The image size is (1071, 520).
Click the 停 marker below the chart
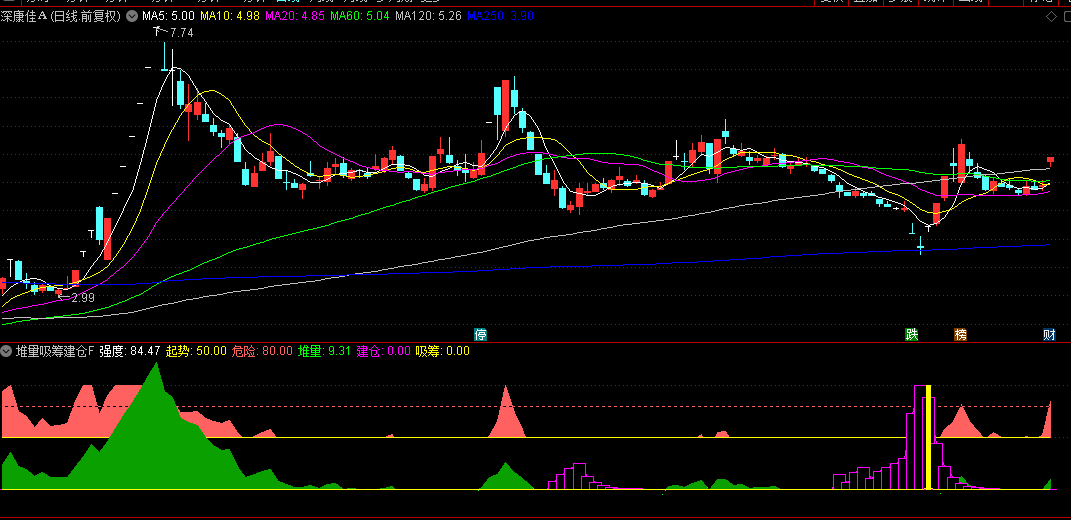[481, 334]
